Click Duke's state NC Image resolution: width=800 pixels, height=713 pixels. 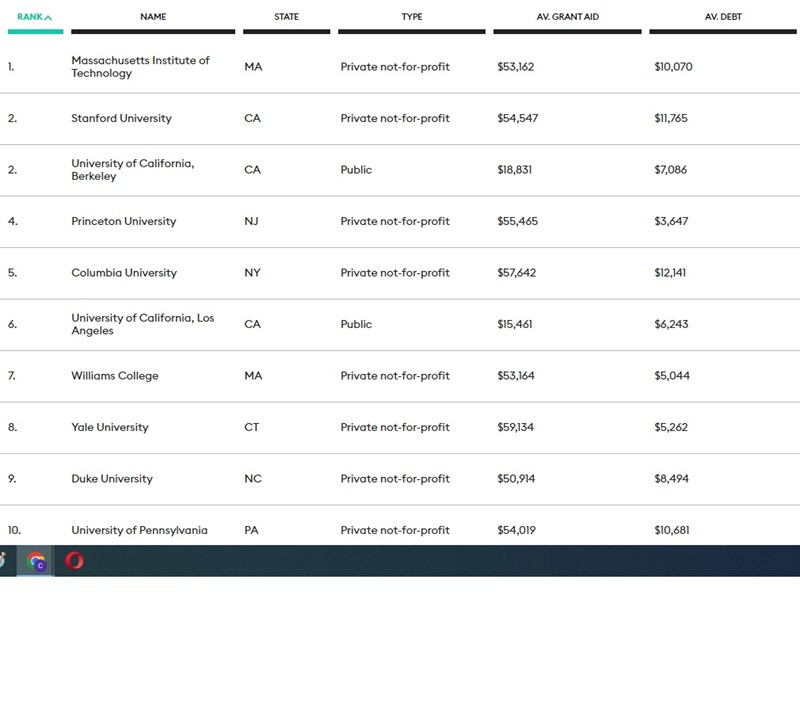(253, 479)
